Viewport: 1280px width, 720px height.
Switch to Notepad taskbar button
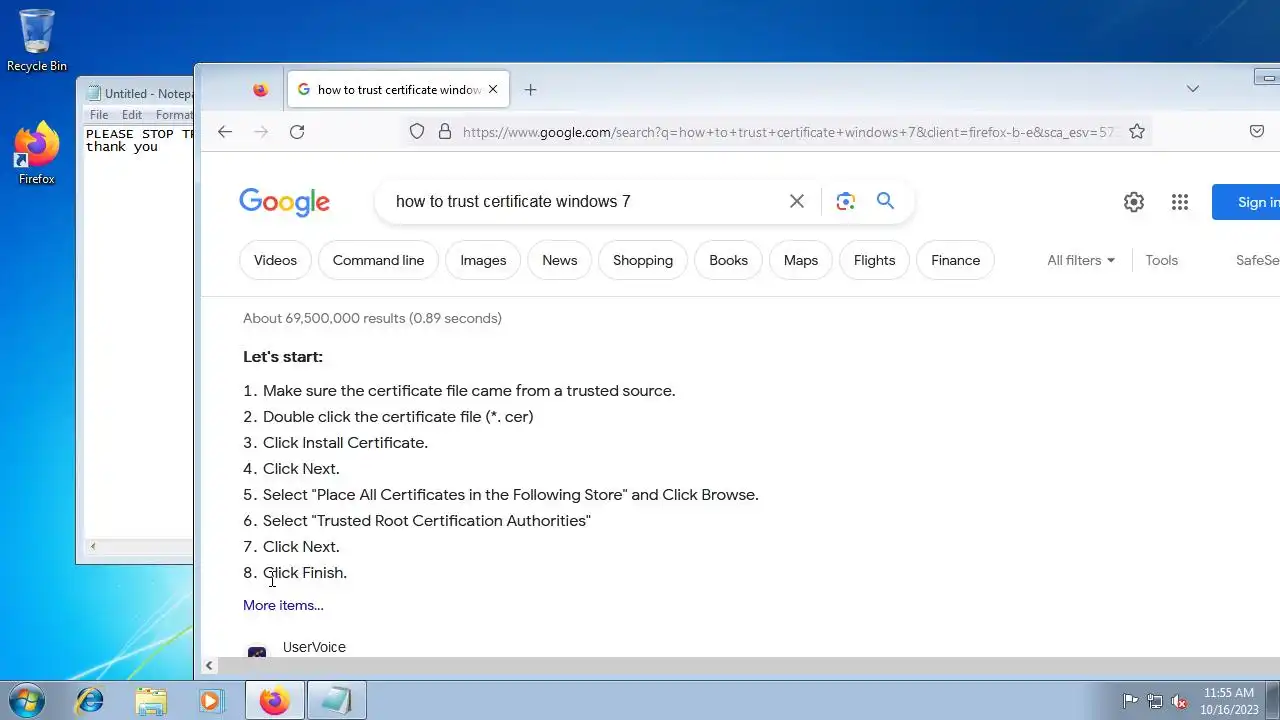(x=337, y=700)
